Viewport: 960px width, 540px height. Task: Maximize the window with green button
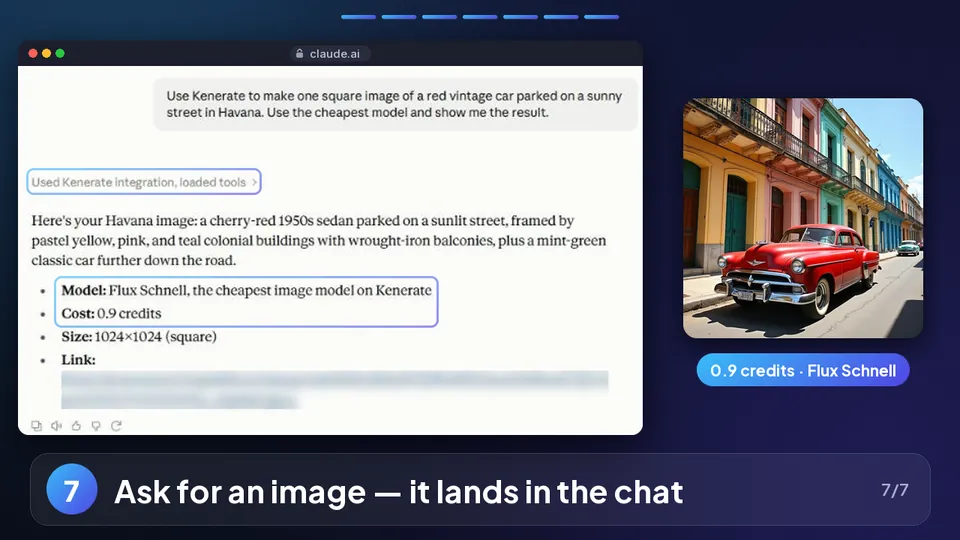click(x=60, y=53)
